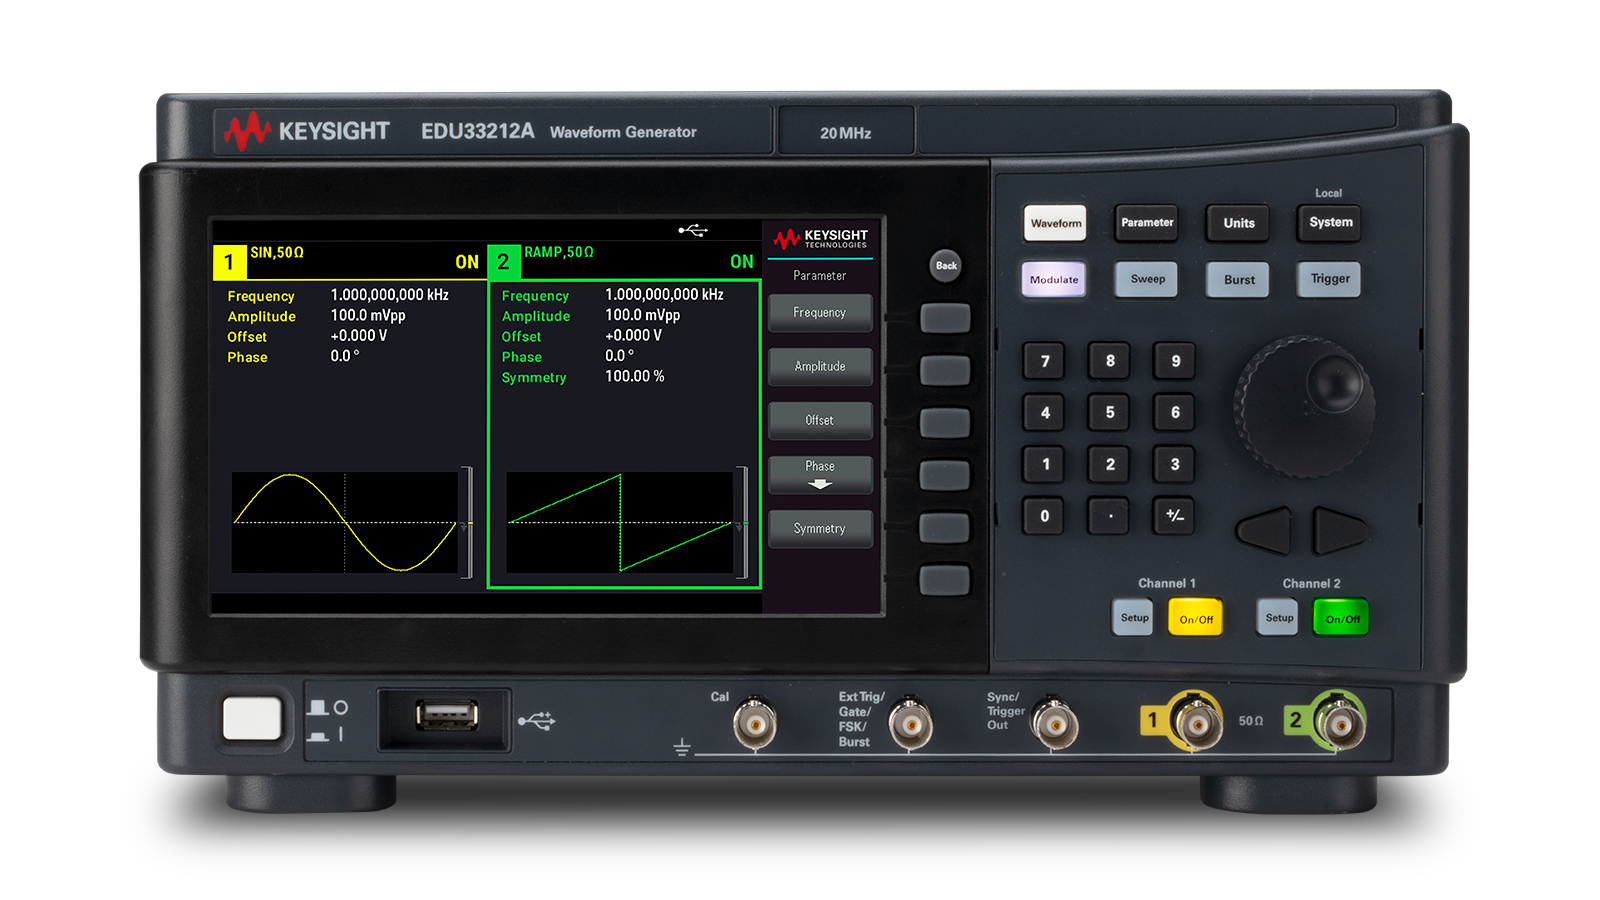Click keypad digit 1
1600x900 pixels.
click(1045, 464)
